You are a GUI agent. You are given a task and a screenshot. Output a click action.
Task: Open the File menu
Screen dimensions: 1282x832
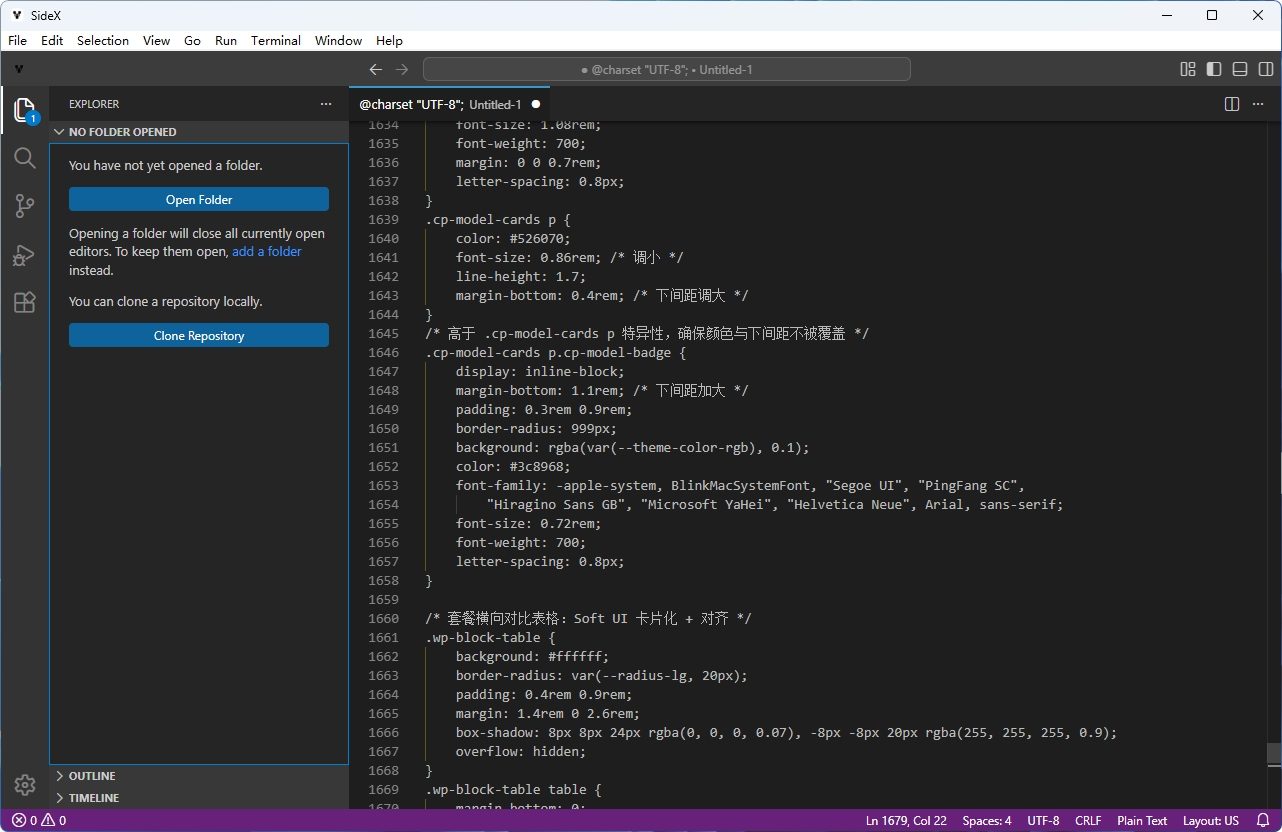coord(17,41)
